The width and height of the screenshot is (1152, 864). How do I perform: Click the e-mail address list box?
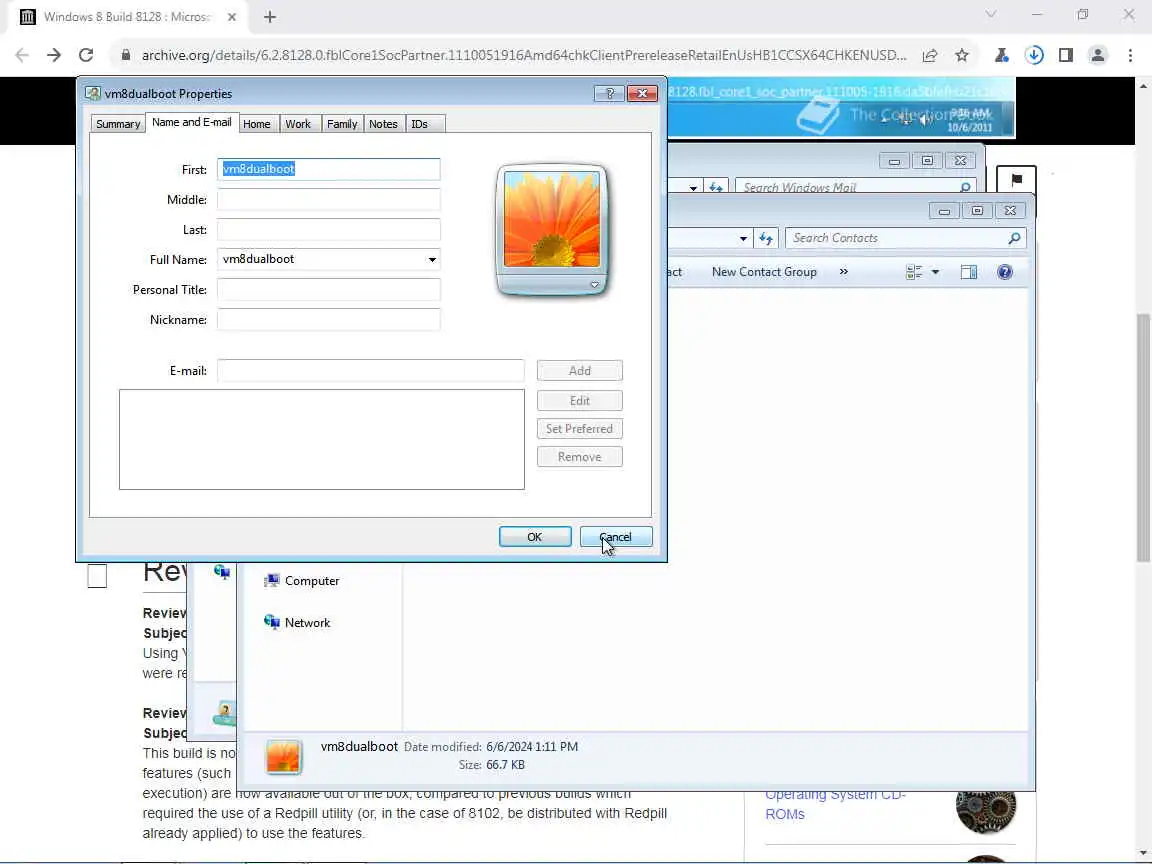(x=322, y=439)
